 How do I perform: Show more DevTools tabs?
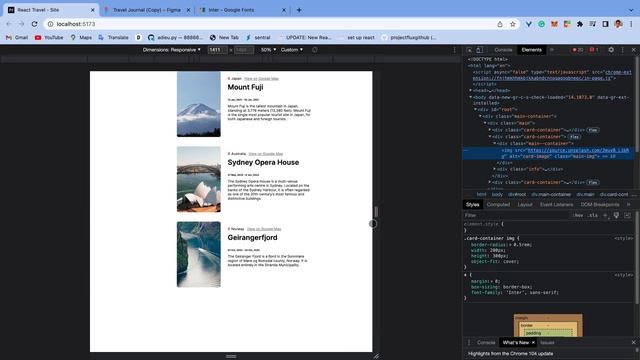pos(551,50)
